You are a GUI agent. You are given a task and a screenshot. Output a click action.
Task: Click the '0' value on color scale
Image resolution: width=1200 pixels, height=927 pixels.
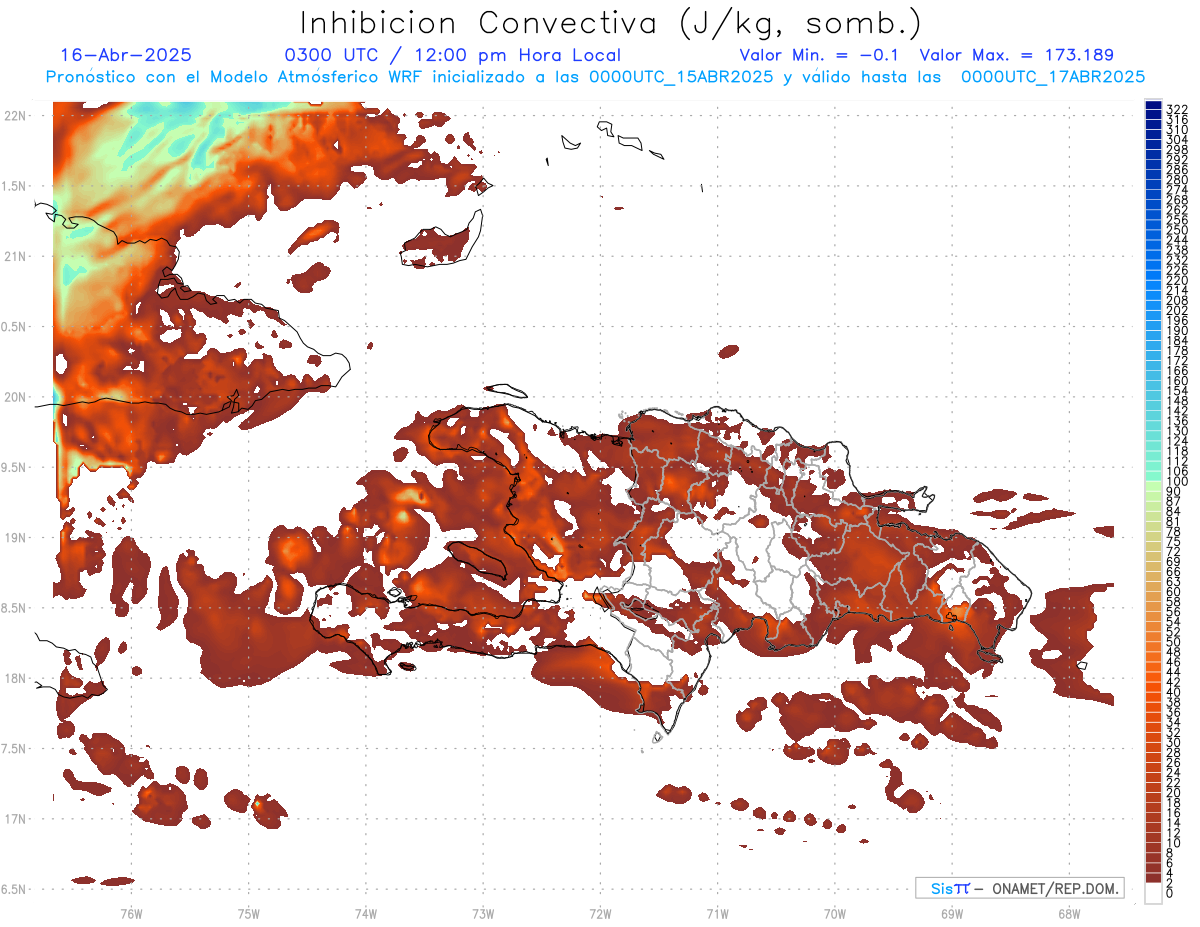tap(1170, 894)
